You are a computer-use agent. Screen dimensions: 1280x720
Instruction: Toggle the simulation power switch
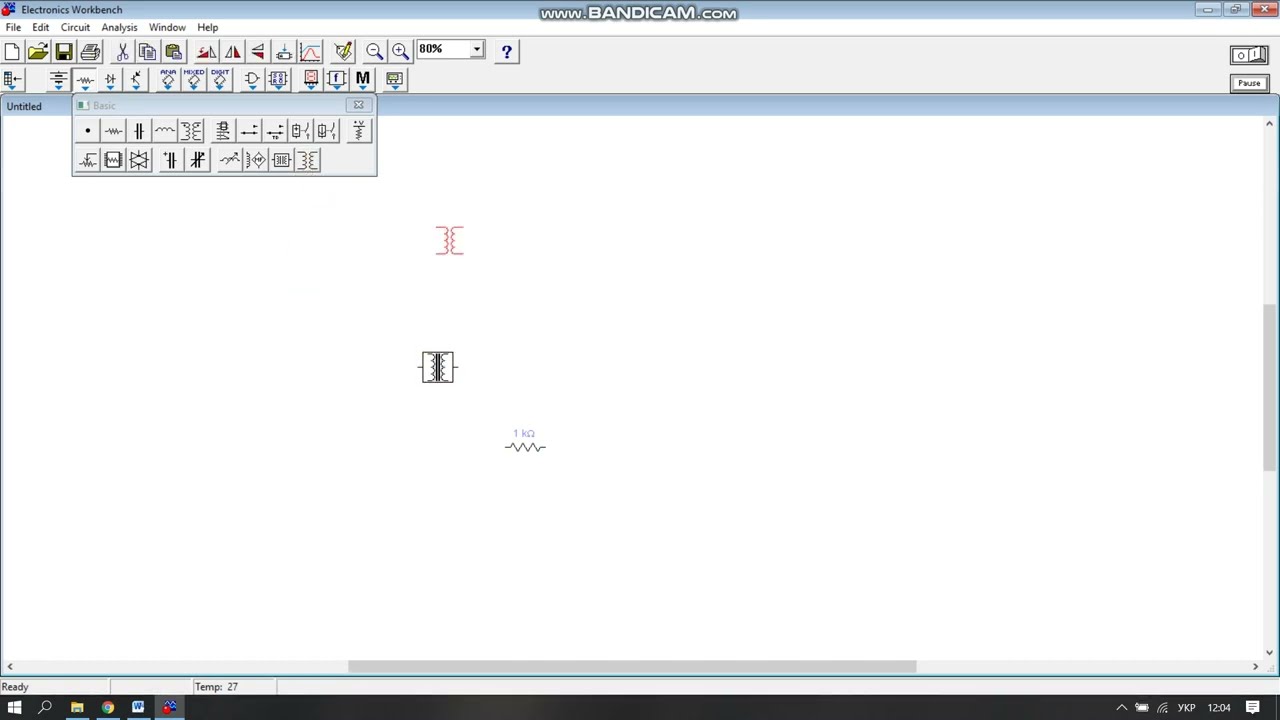tap(1249, 55)
